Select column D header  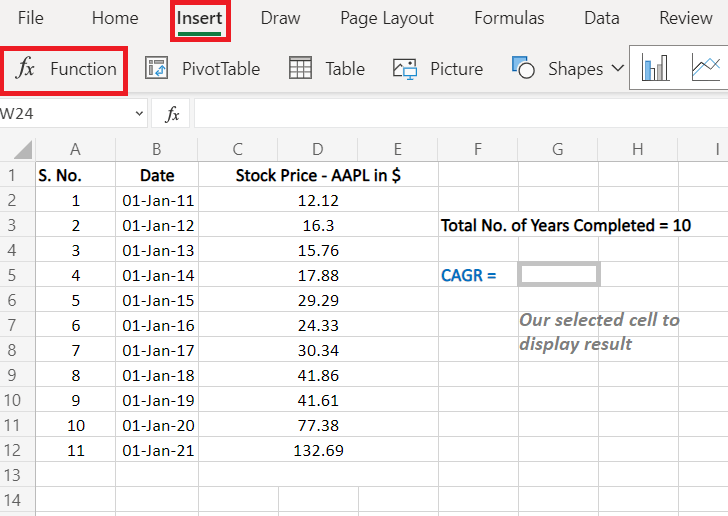pyautogui.click(x=317, y=150)
